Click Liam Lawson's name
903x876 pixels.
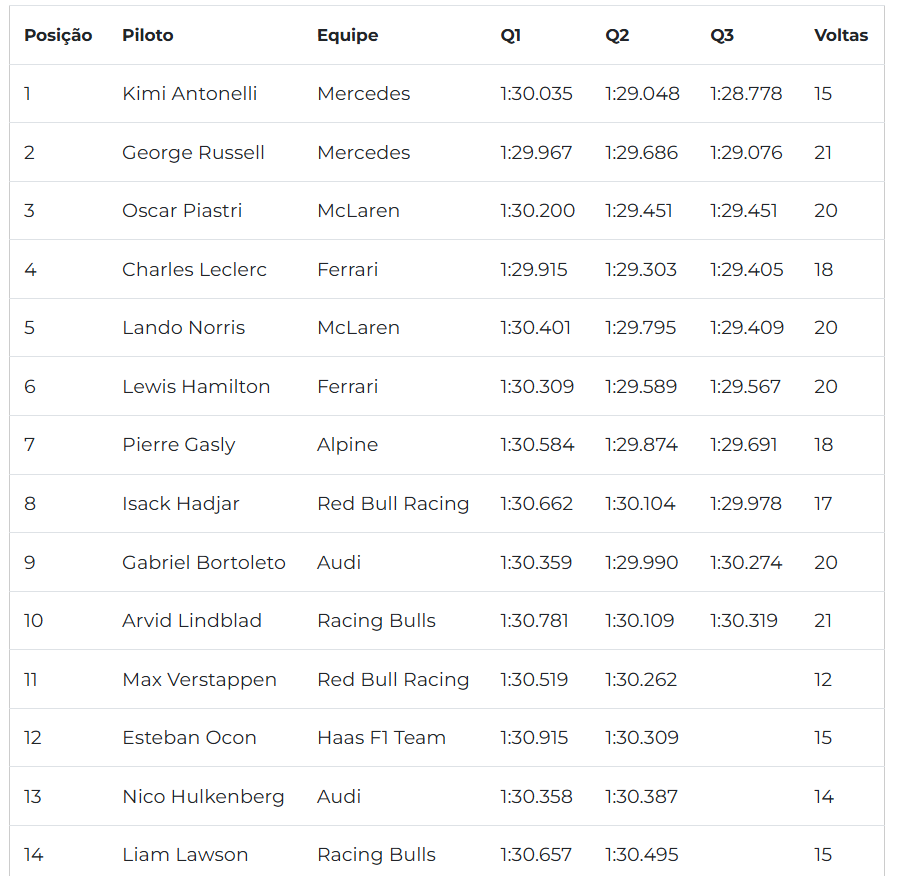tap(185, 855)
